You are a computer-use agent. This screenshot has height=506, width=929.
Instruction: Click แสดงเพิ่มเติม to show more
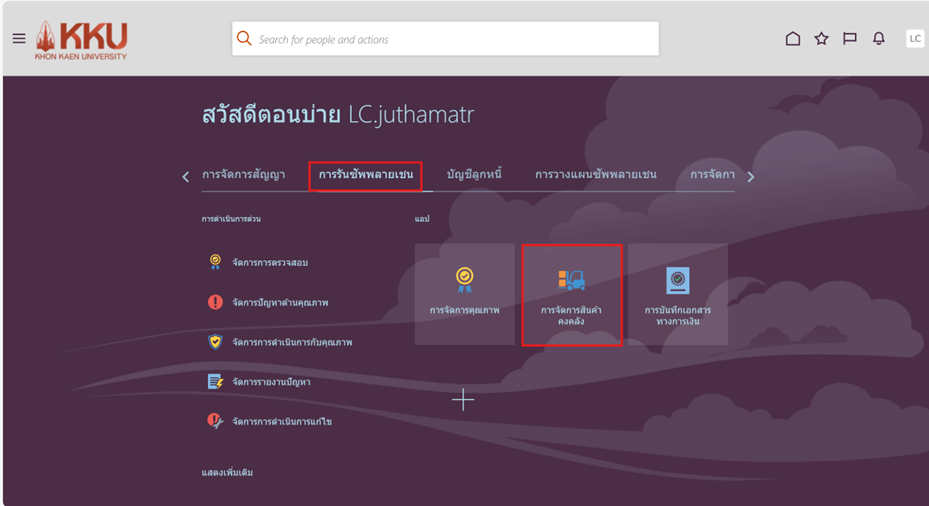(227, 472)
